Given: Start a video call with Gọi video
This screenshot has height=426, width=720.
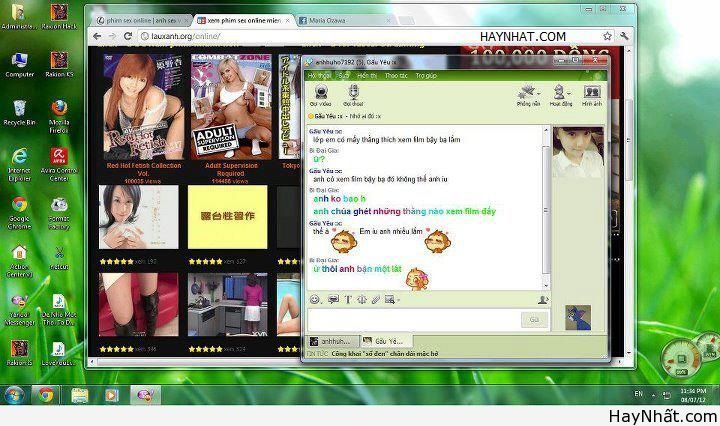Looking at the screenshot, I should [x=321, y=95].
